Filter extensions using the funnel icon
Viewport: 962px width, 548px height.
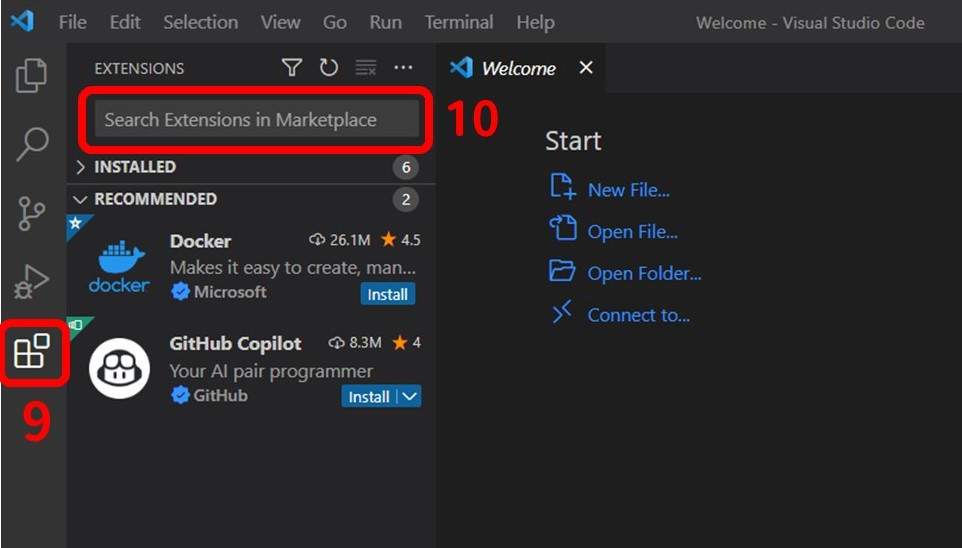tap(291, 68)
